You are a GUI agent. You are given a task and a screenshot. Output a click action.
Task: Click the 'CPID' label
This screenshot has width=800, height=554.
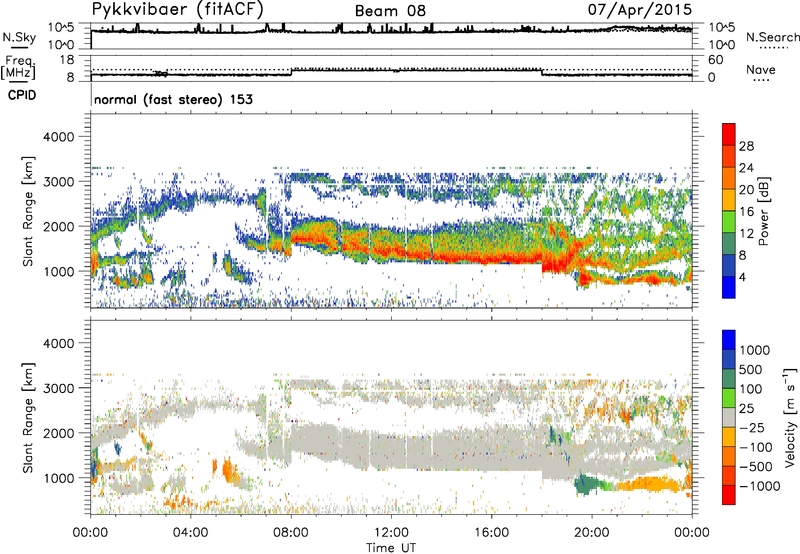click(x=22, y=95)
